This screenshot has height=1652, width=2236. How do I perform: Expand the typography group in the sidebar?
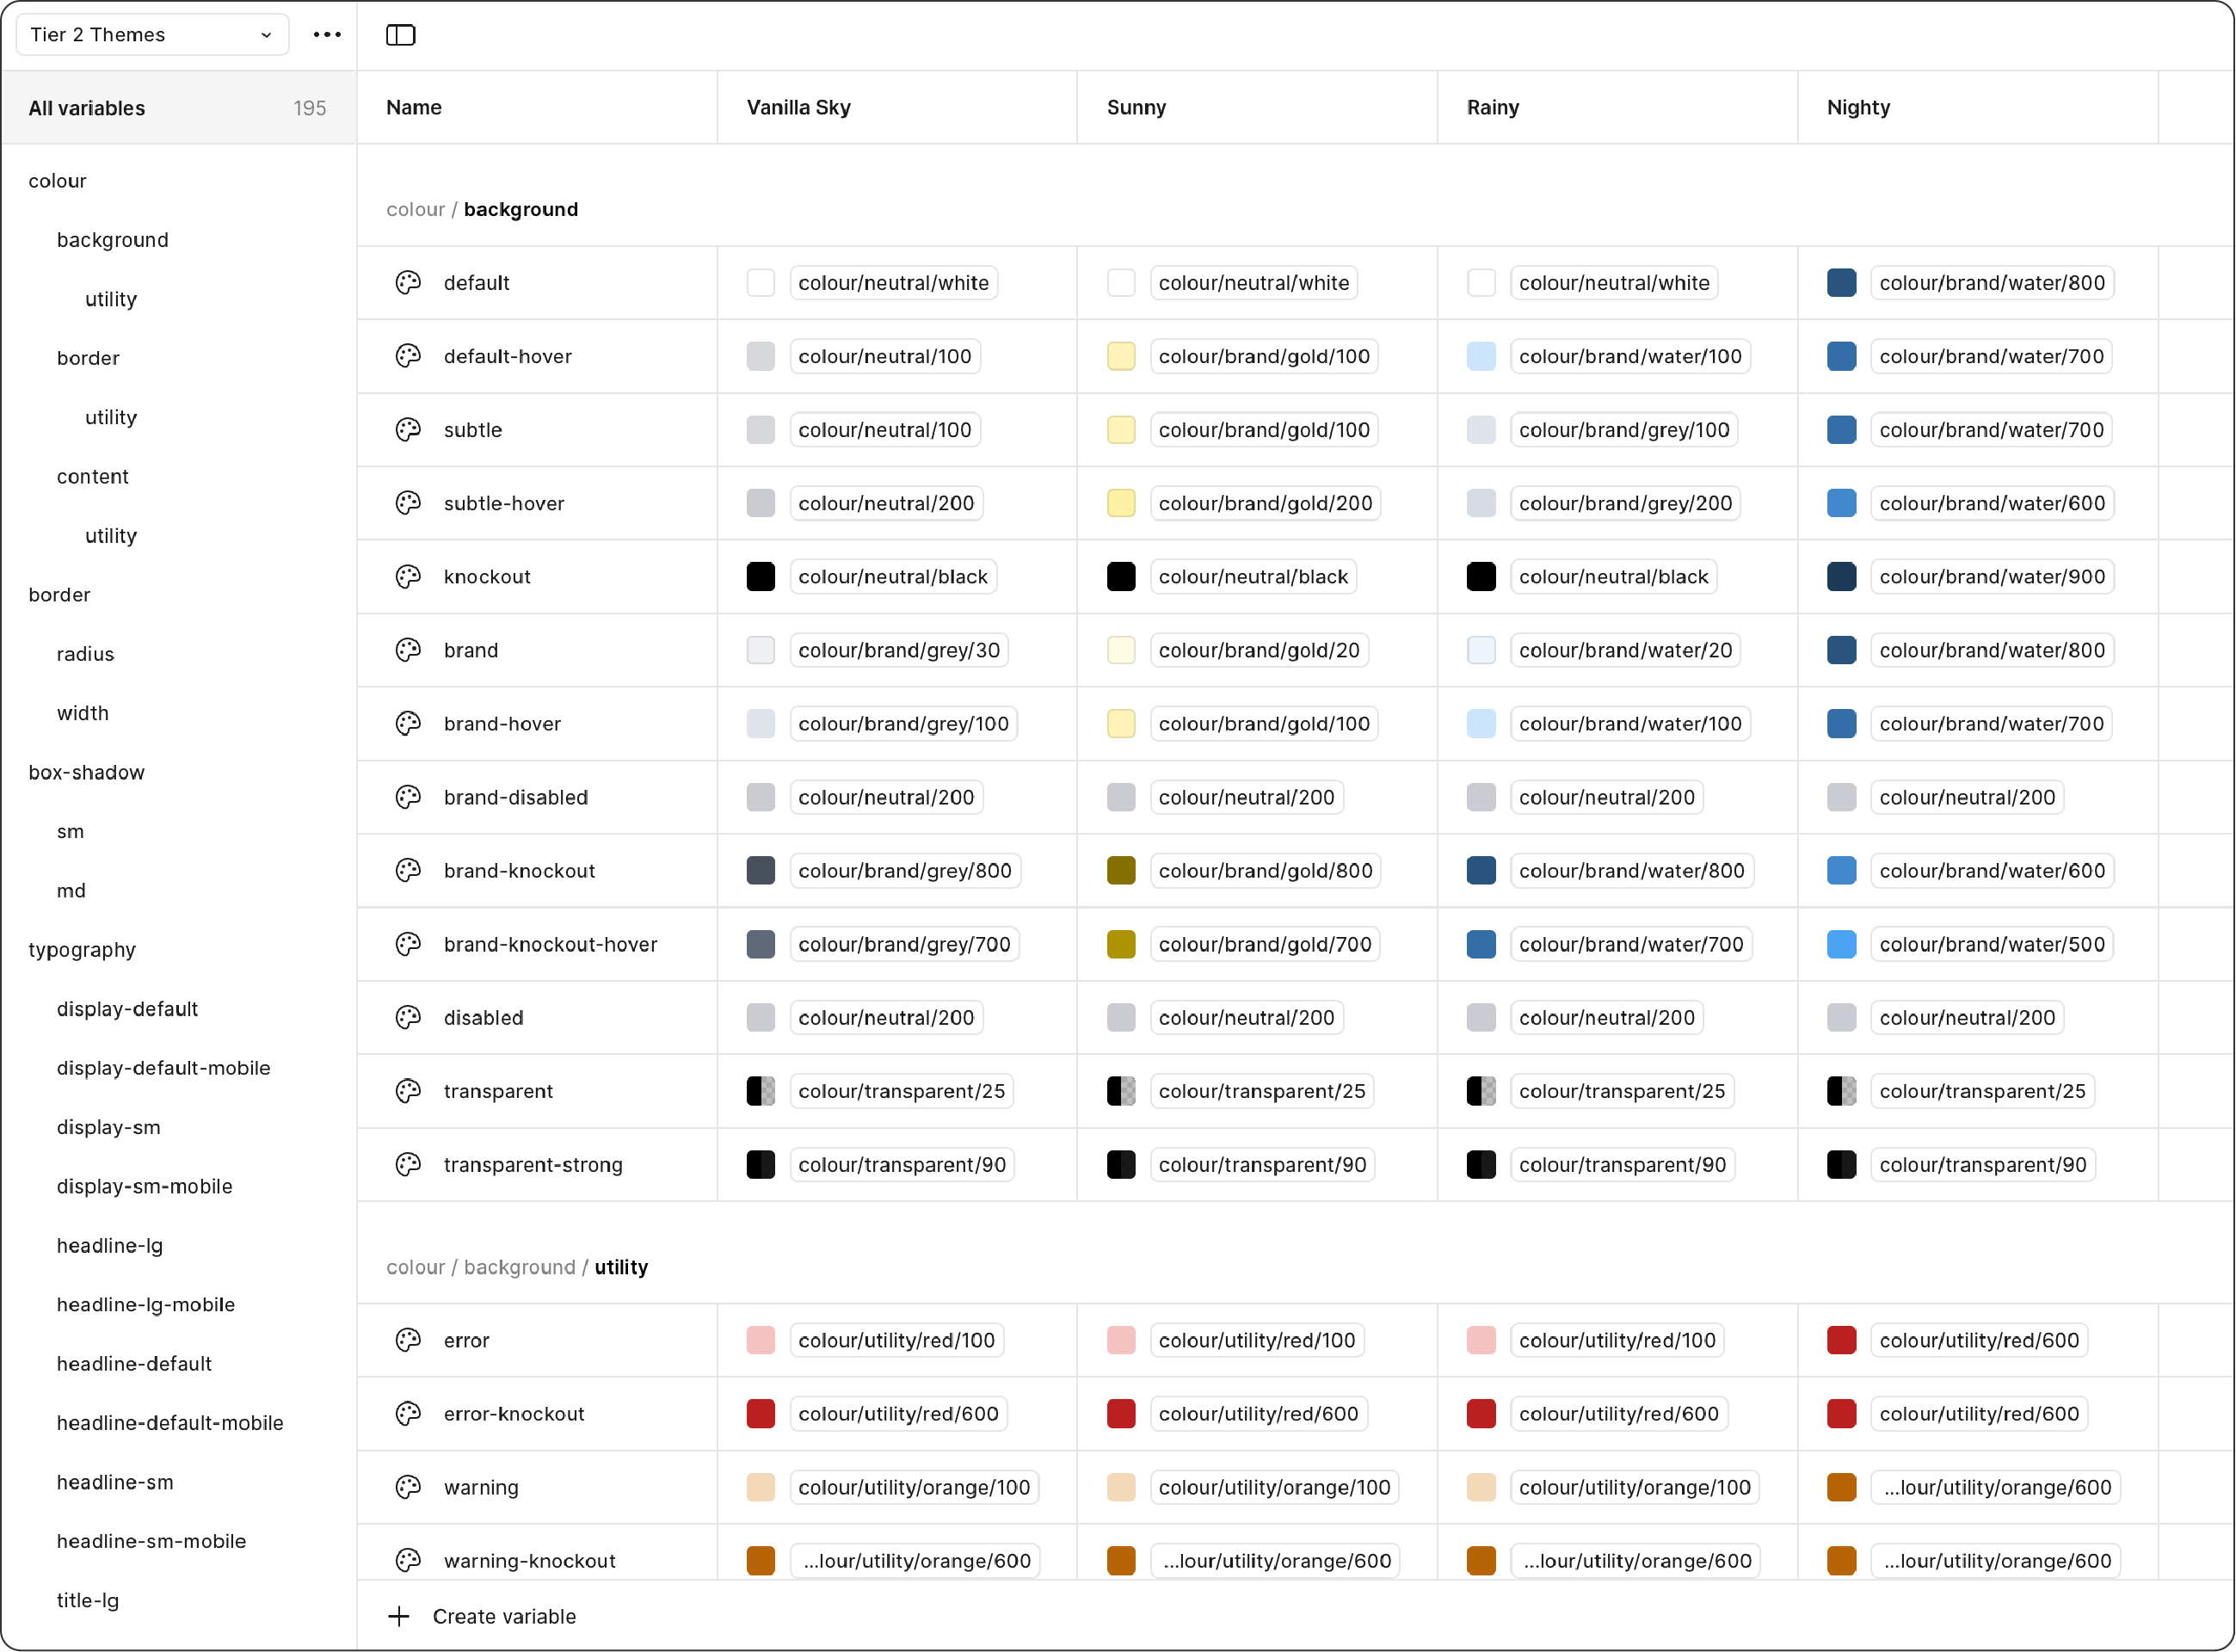tap(83, 949)
